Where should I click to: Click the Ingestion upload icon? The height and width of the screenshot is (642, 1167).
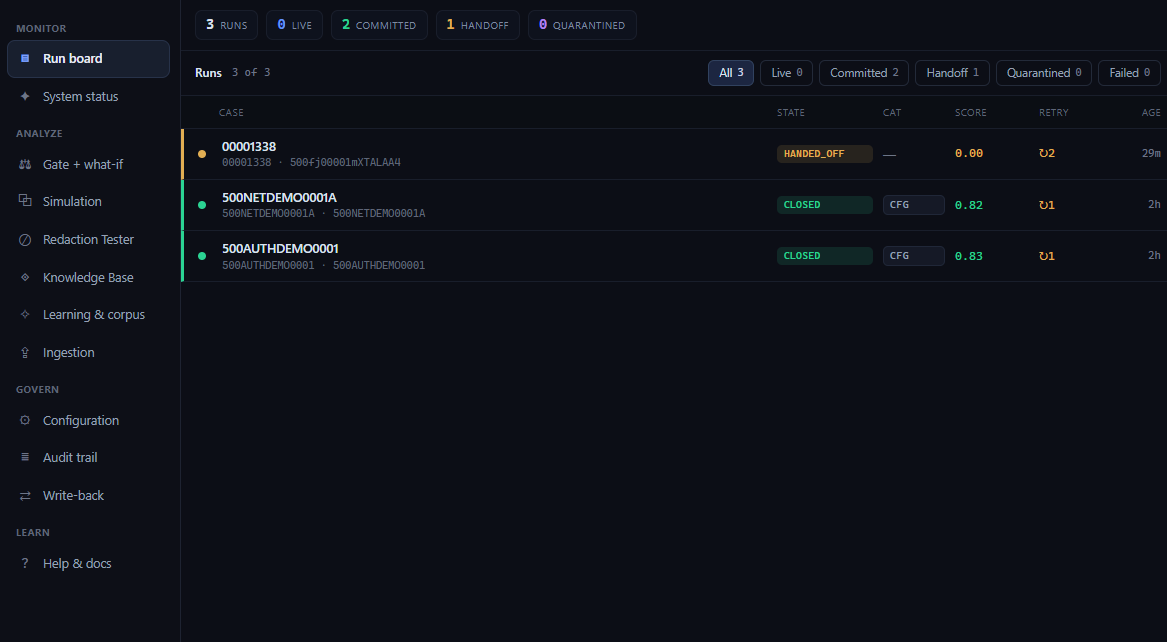[x=25, y=353]
